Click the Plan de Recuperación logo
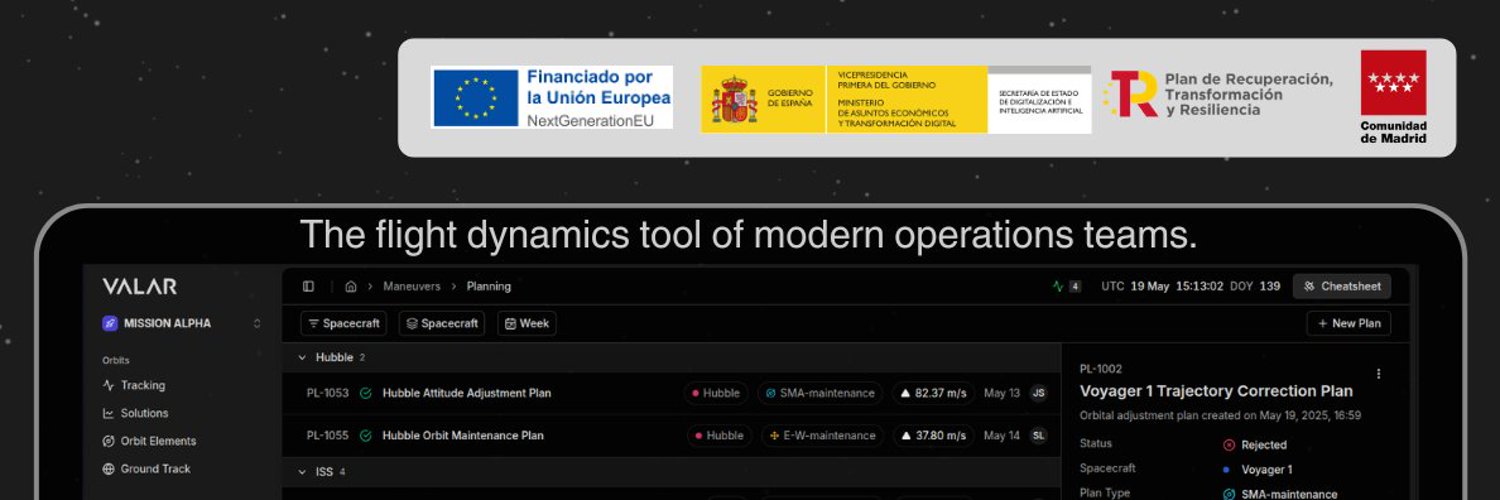This screenshot has width=1500, height=500. [1219, 95]
